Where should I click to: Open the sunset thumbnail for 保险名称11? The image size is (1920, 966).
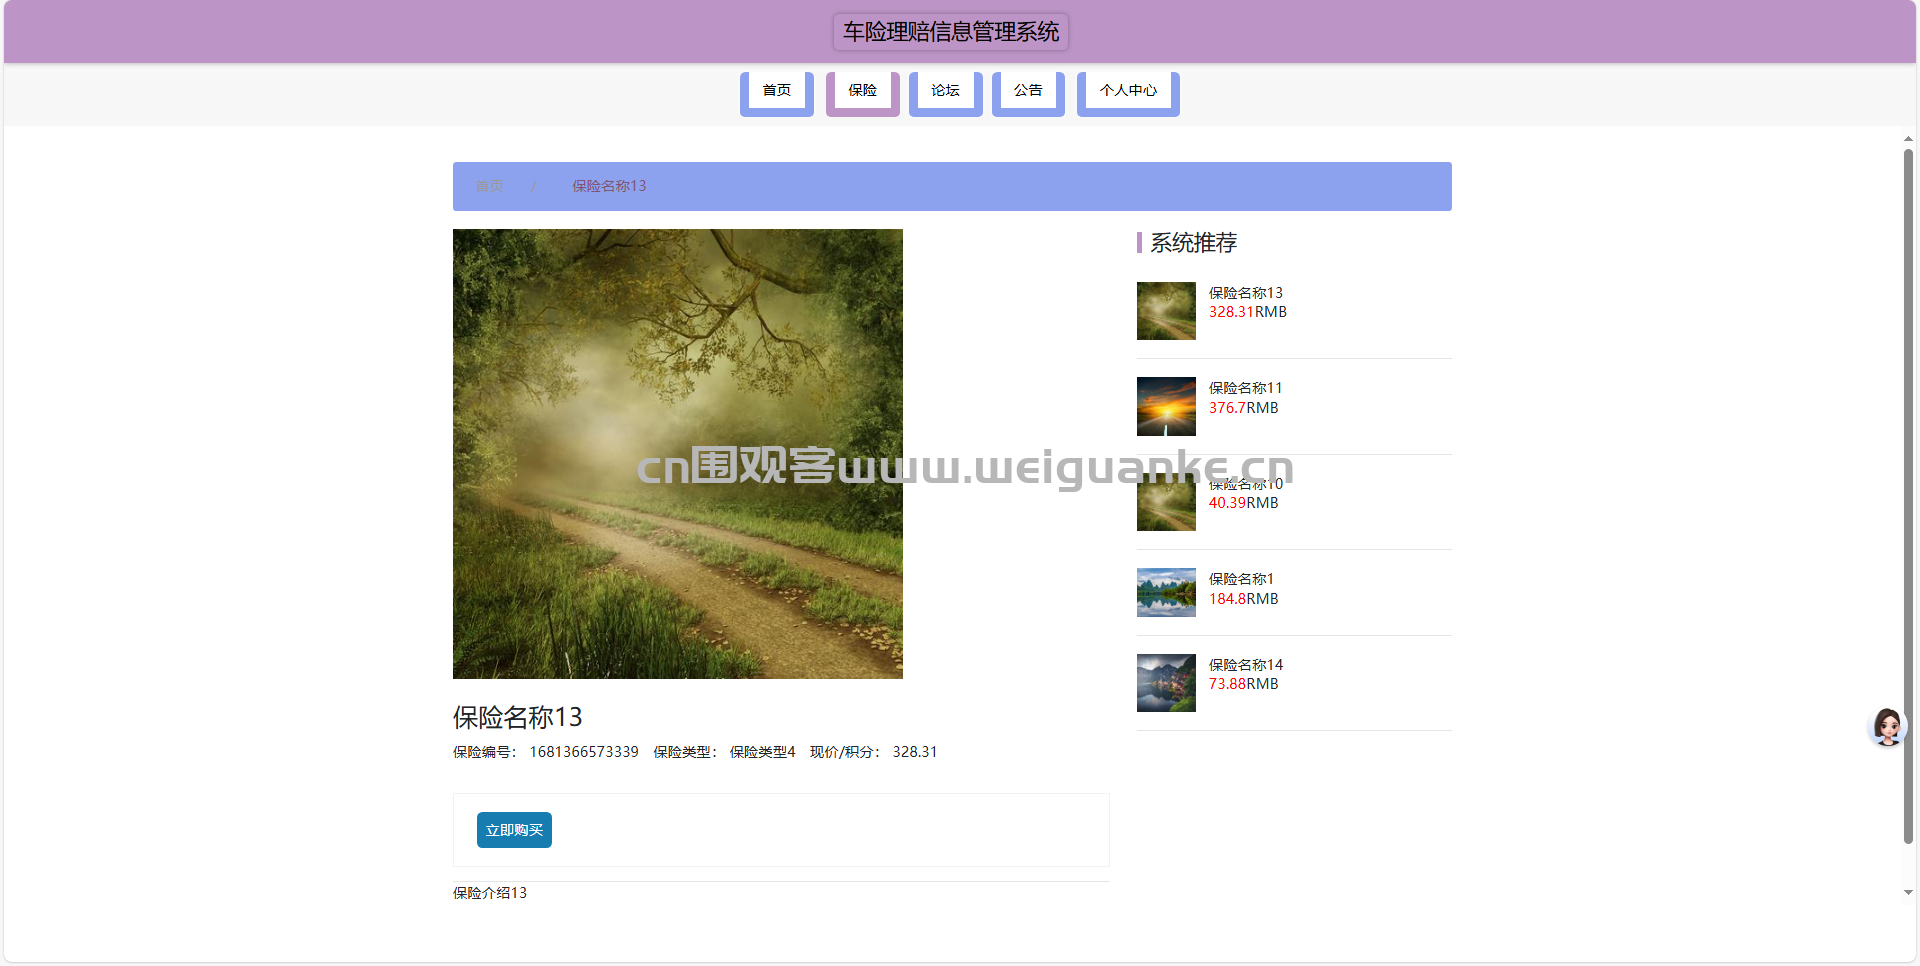pyautogui.click(x=1166, y=406)
